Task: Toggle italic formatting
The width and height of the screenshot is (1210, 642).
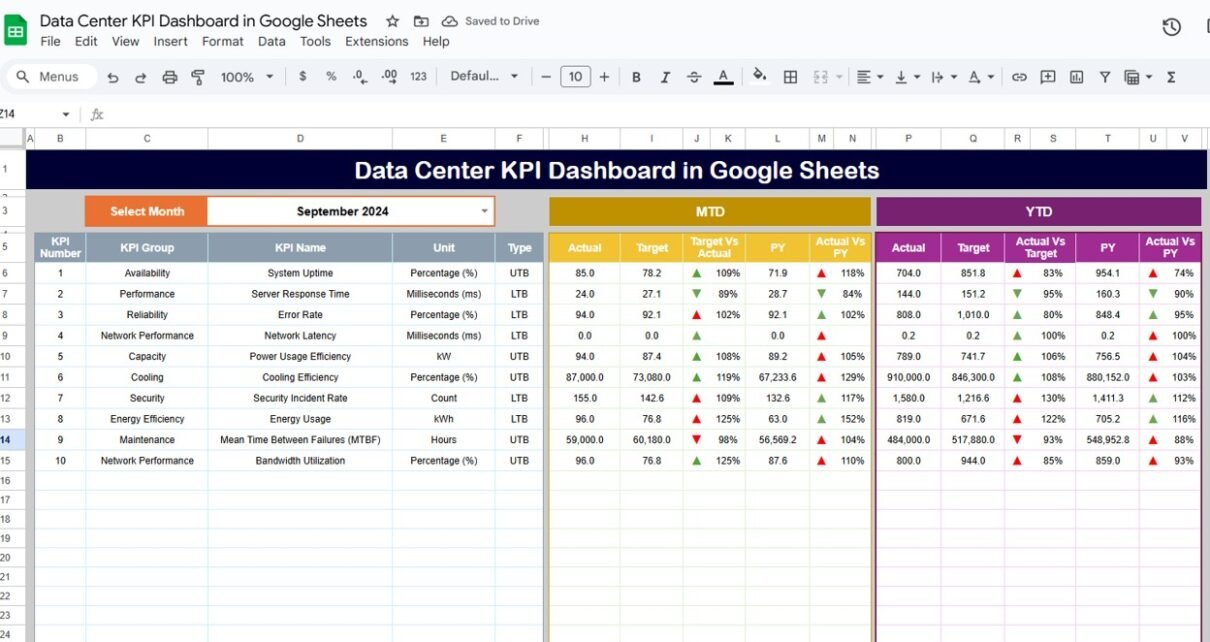Action: coord(665,77)
